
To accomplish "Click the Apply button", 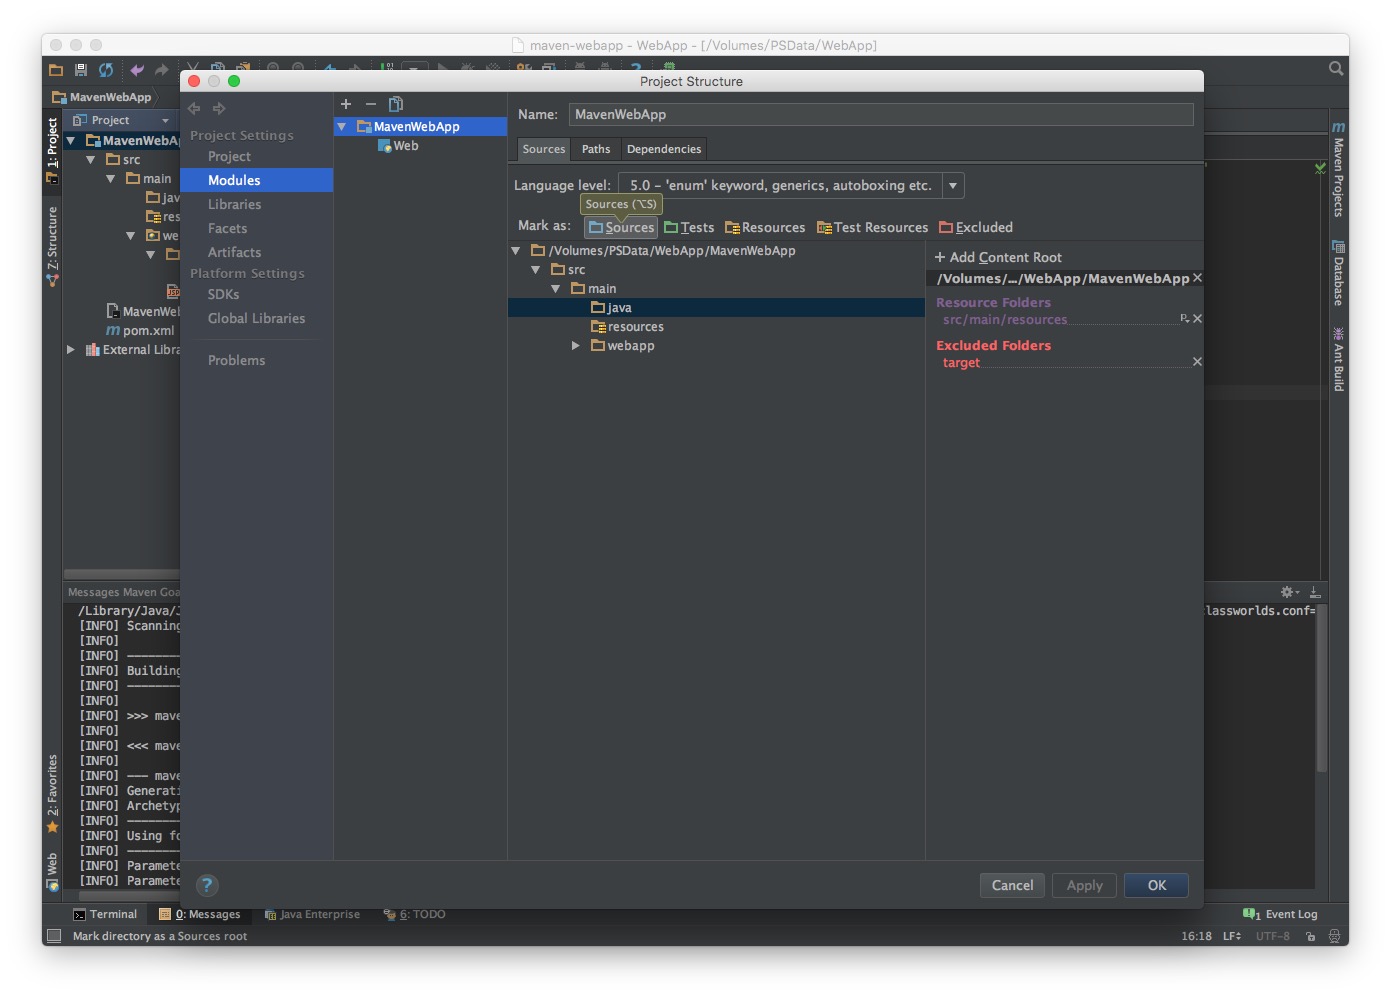I will point(1084,885).
